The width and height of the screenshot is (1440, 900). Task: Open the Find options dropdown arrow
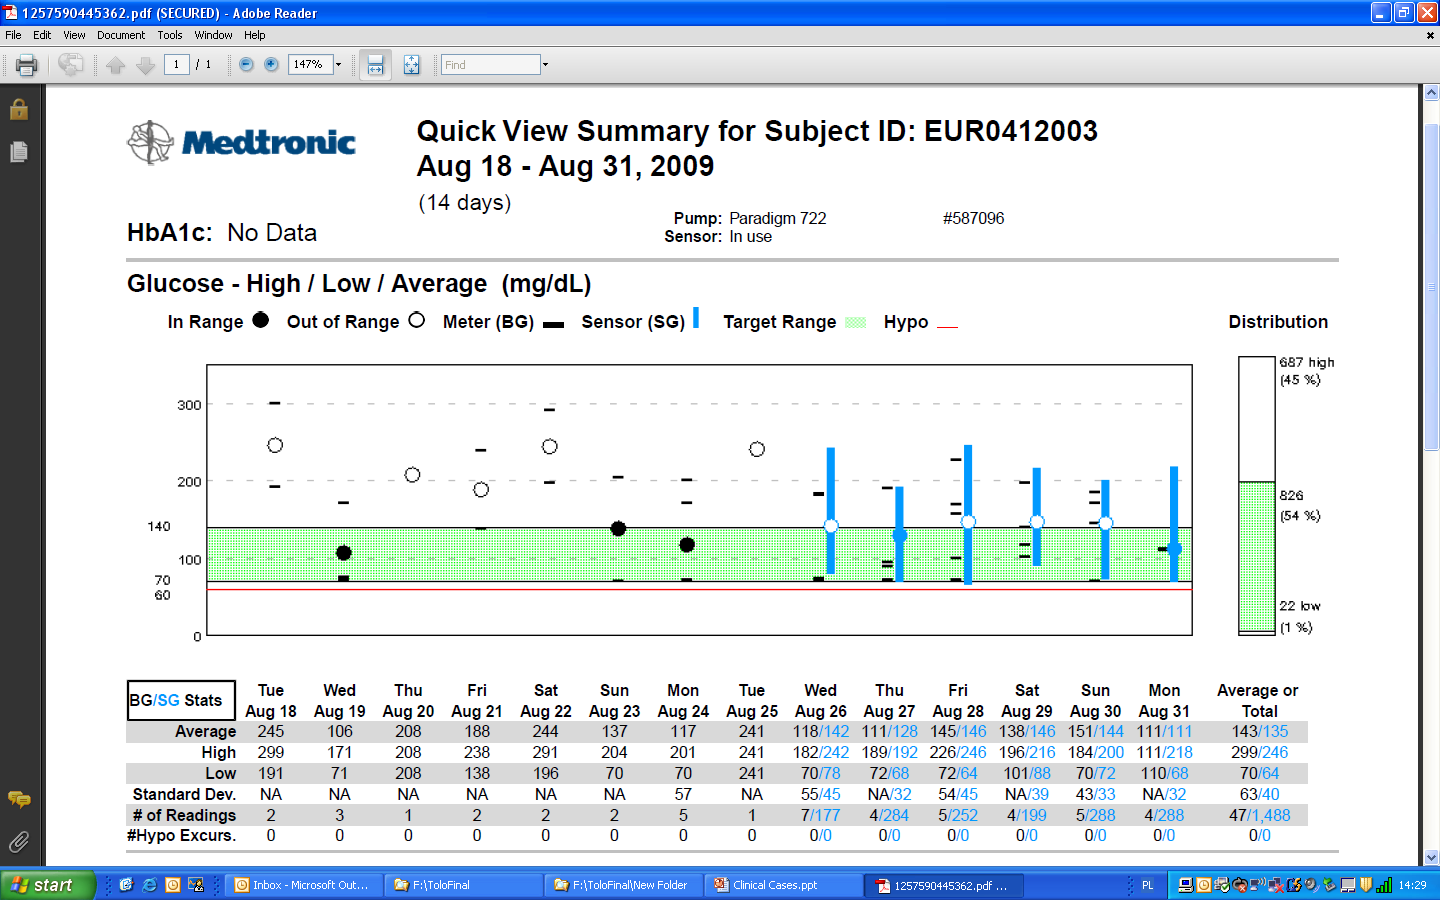(545, 65)
